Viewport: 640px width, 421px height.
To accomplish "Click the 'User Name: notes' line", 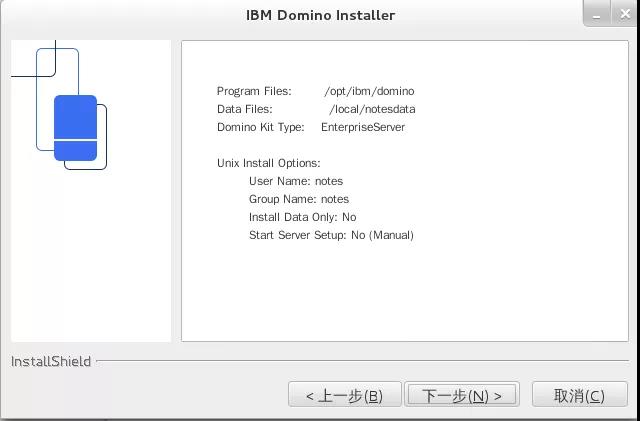I will pyautogui.click(x=296, y=181).
